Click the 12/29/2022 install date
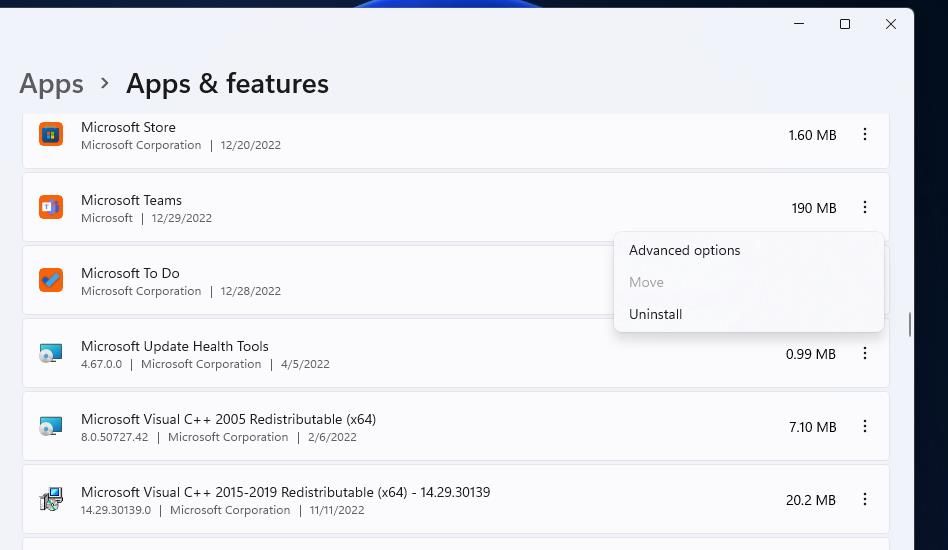 181,218
